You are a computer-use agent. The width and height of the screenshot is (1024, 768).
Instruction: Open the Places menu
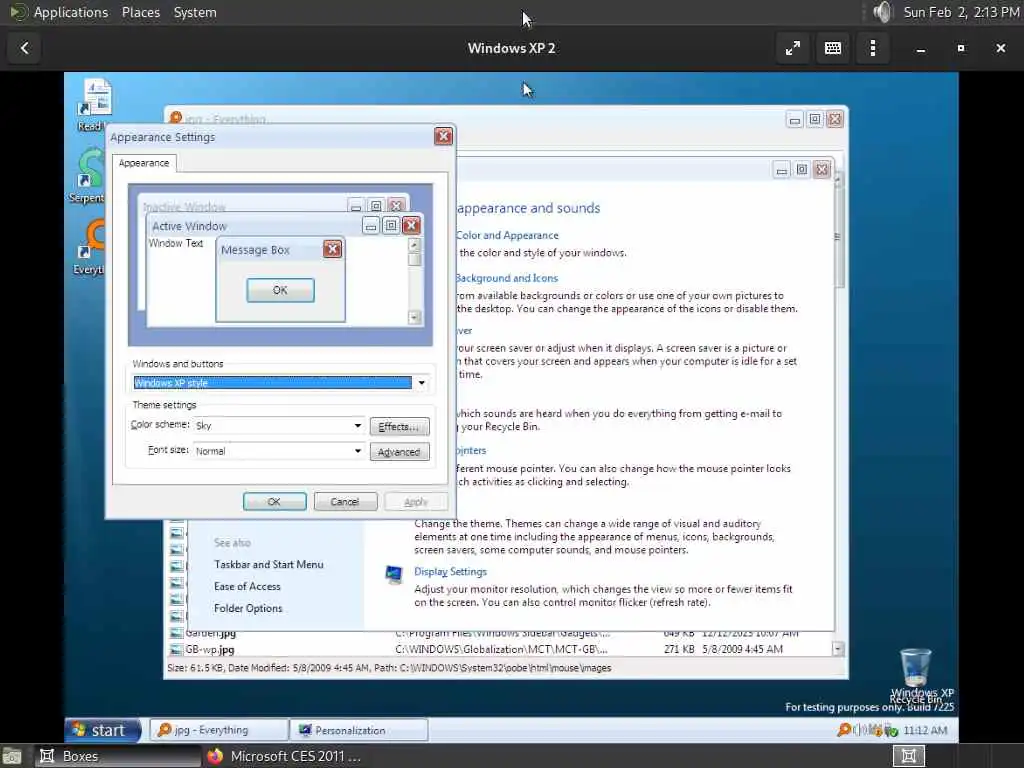pos(140,12)
